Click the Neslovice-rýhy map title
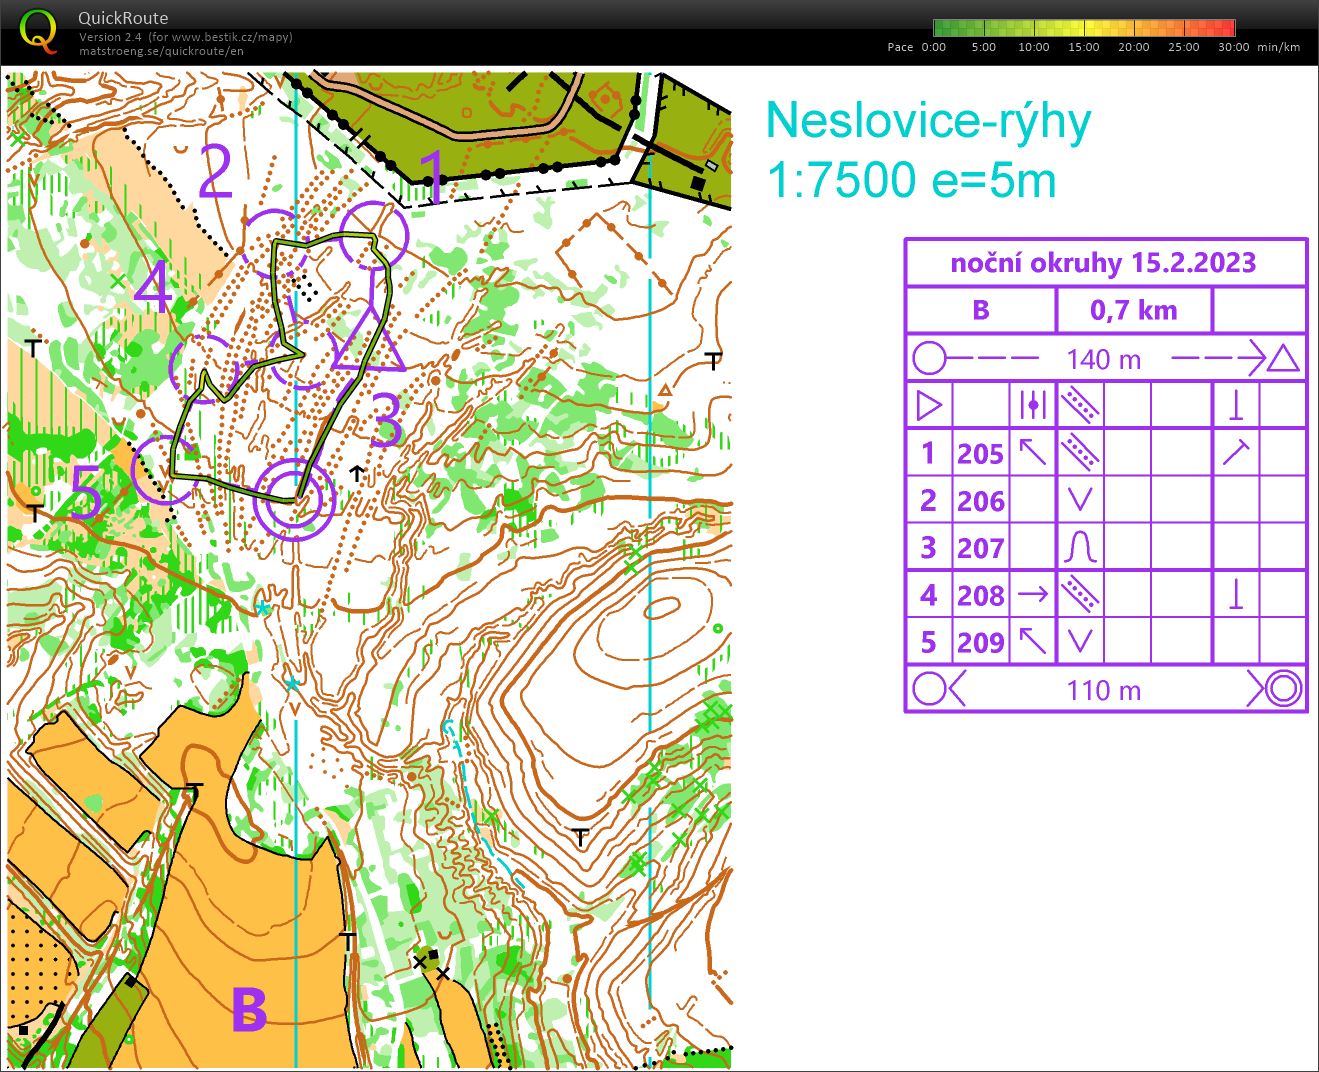The image size is (1319, 1072). (x=928, y=122)
